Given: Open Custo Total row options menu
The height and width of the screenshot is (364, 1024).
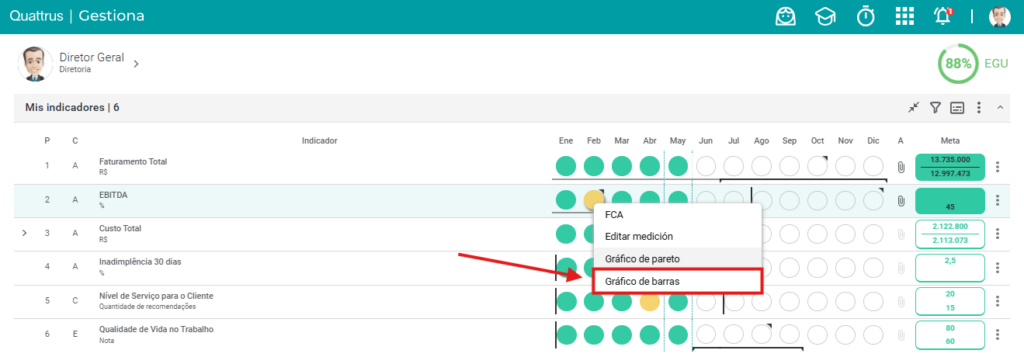Looking at the screenshot, I should (997, 234).
